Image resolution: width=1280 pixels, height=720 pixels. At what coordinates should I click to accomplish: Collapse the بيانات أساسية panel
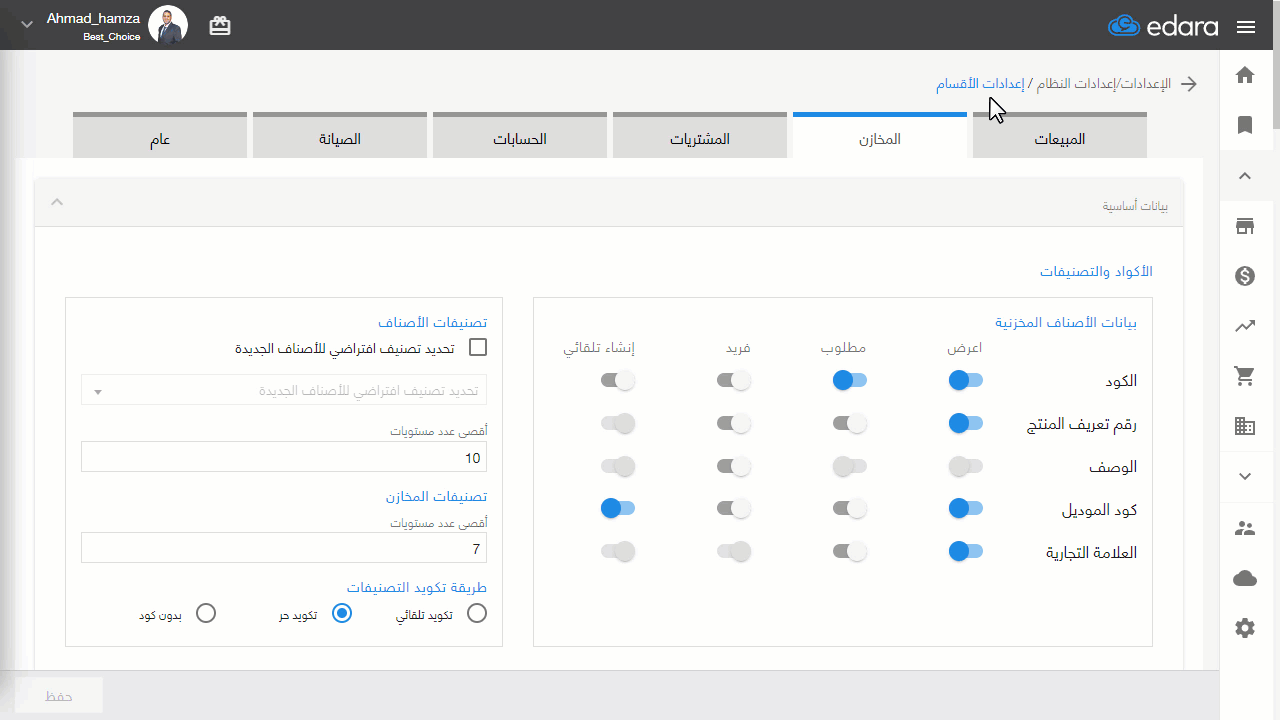[57, 202]
